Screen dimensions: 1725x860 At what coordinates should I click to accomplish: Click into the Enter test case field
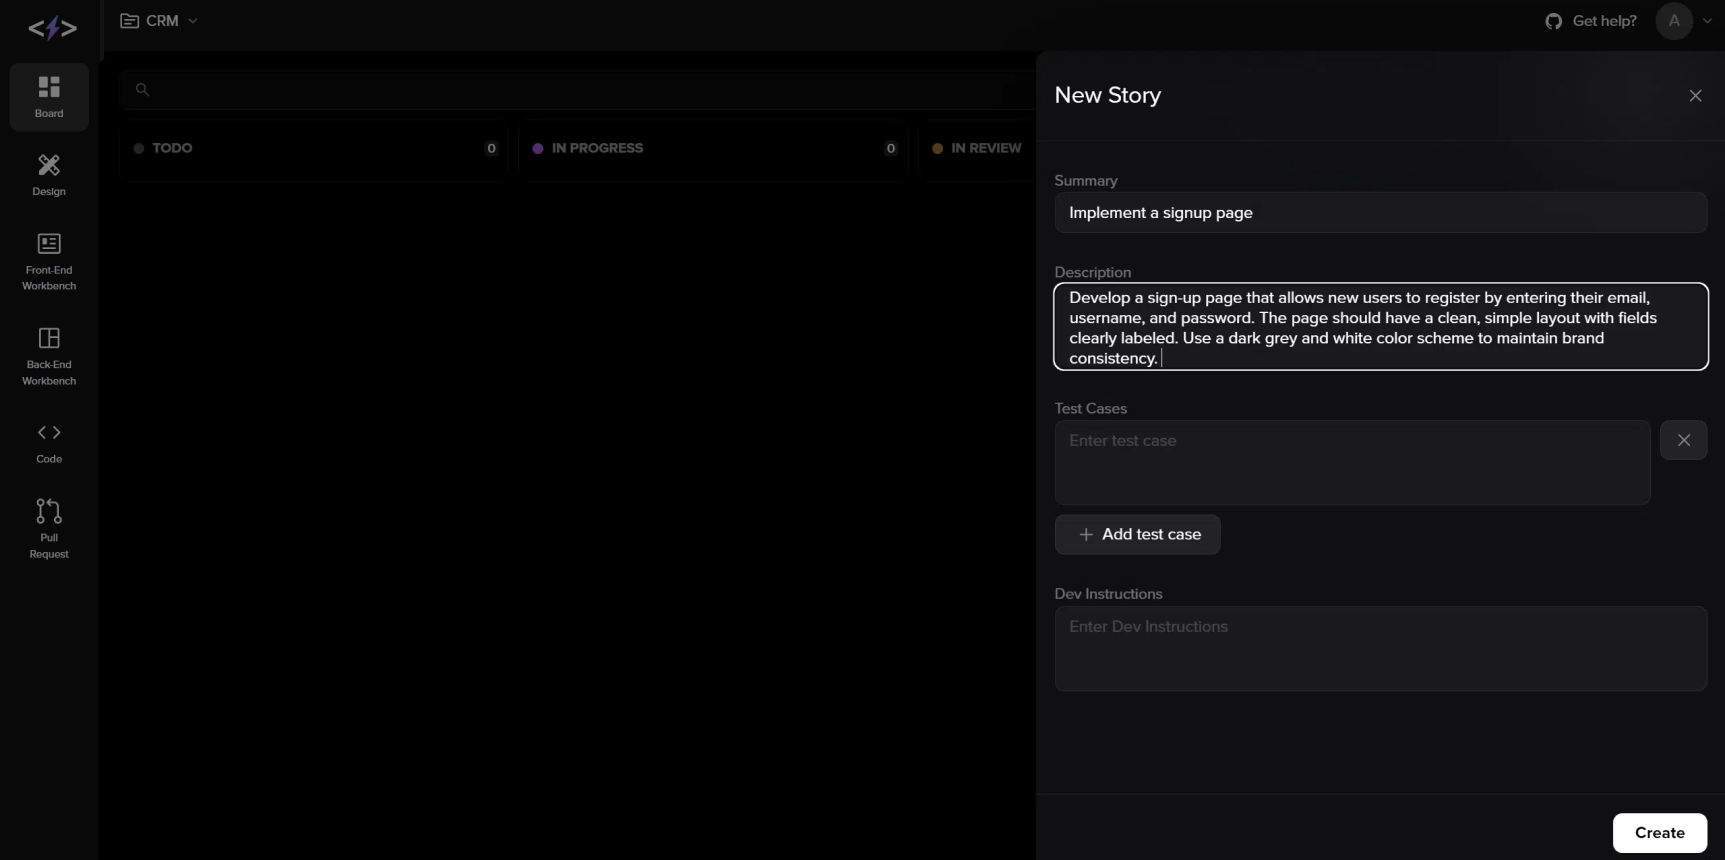(1352, 462)
